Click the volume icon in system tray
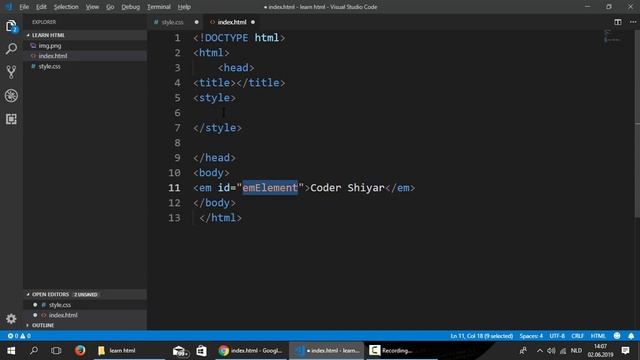640x360 pixels. point(551,351)
